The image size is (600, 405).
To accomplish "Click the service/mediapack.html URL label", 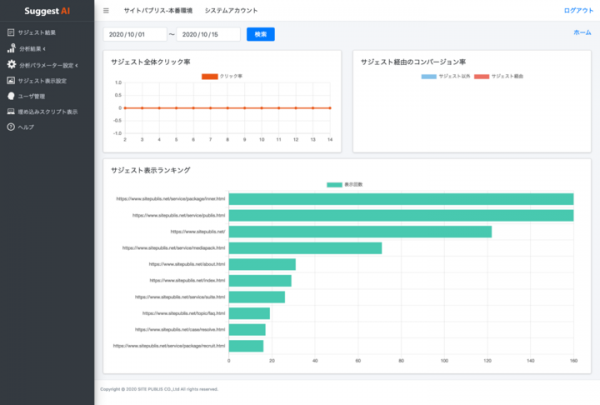I will pyautogui.click(x=174, y=248).
